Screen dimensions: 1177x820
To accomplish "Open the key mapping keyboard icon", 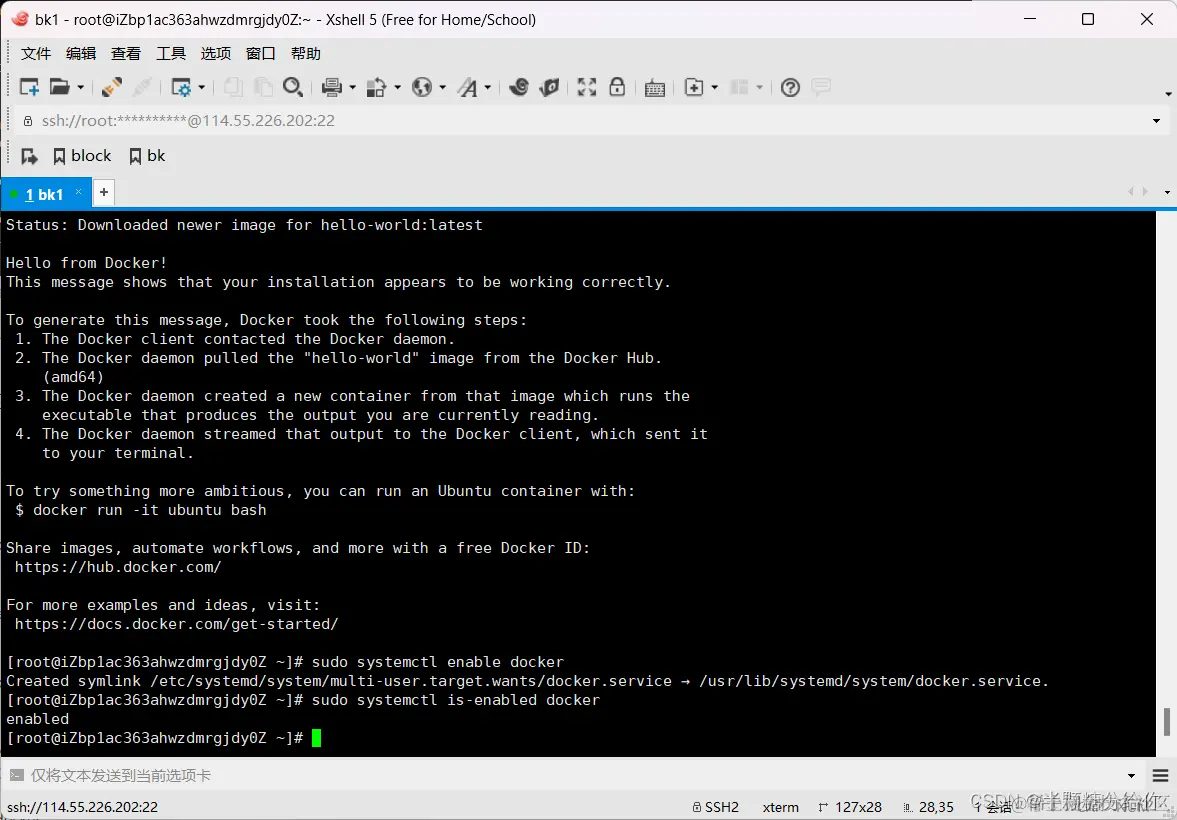I will click(x=655, y=87).
